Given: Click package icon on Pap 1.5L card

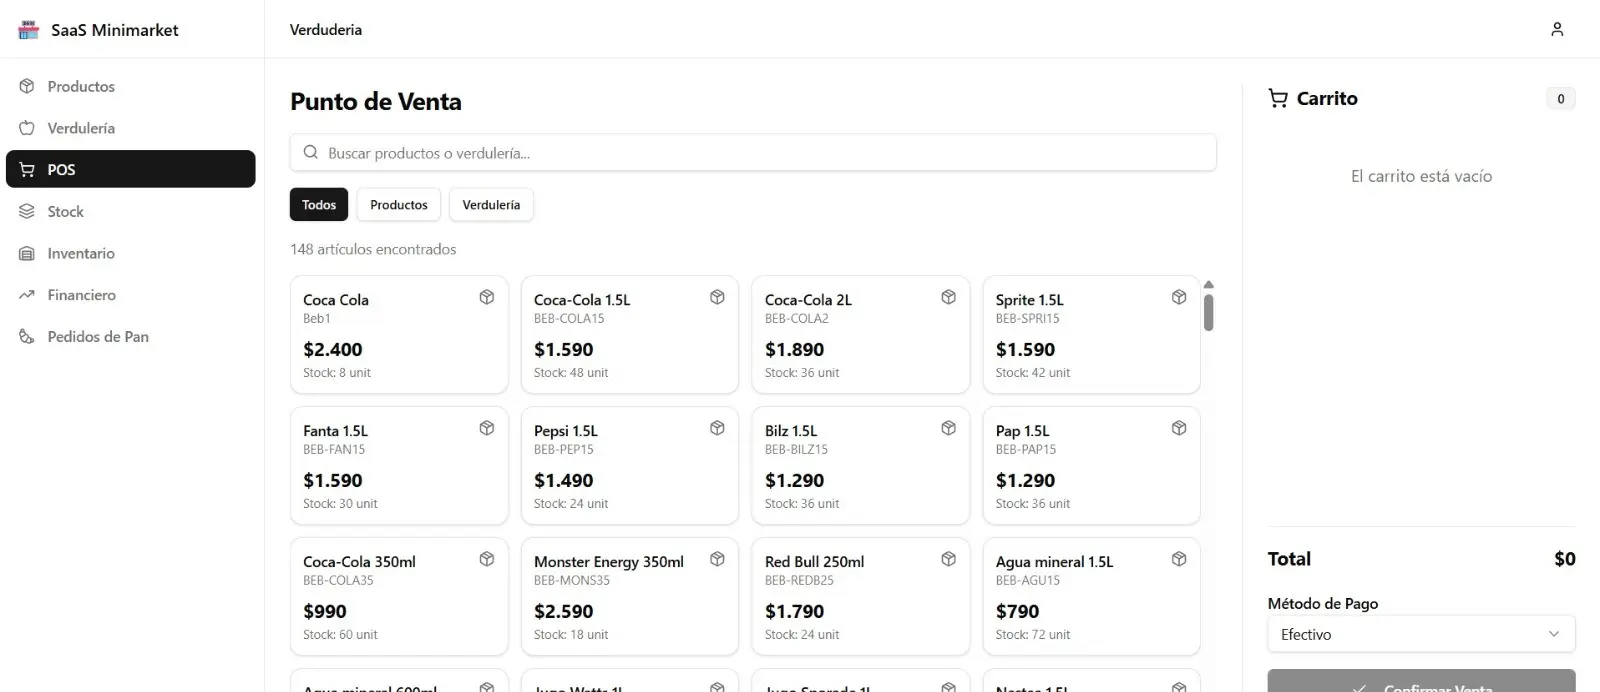Looking at the screenshot, I should click(x=1179, y=428).
